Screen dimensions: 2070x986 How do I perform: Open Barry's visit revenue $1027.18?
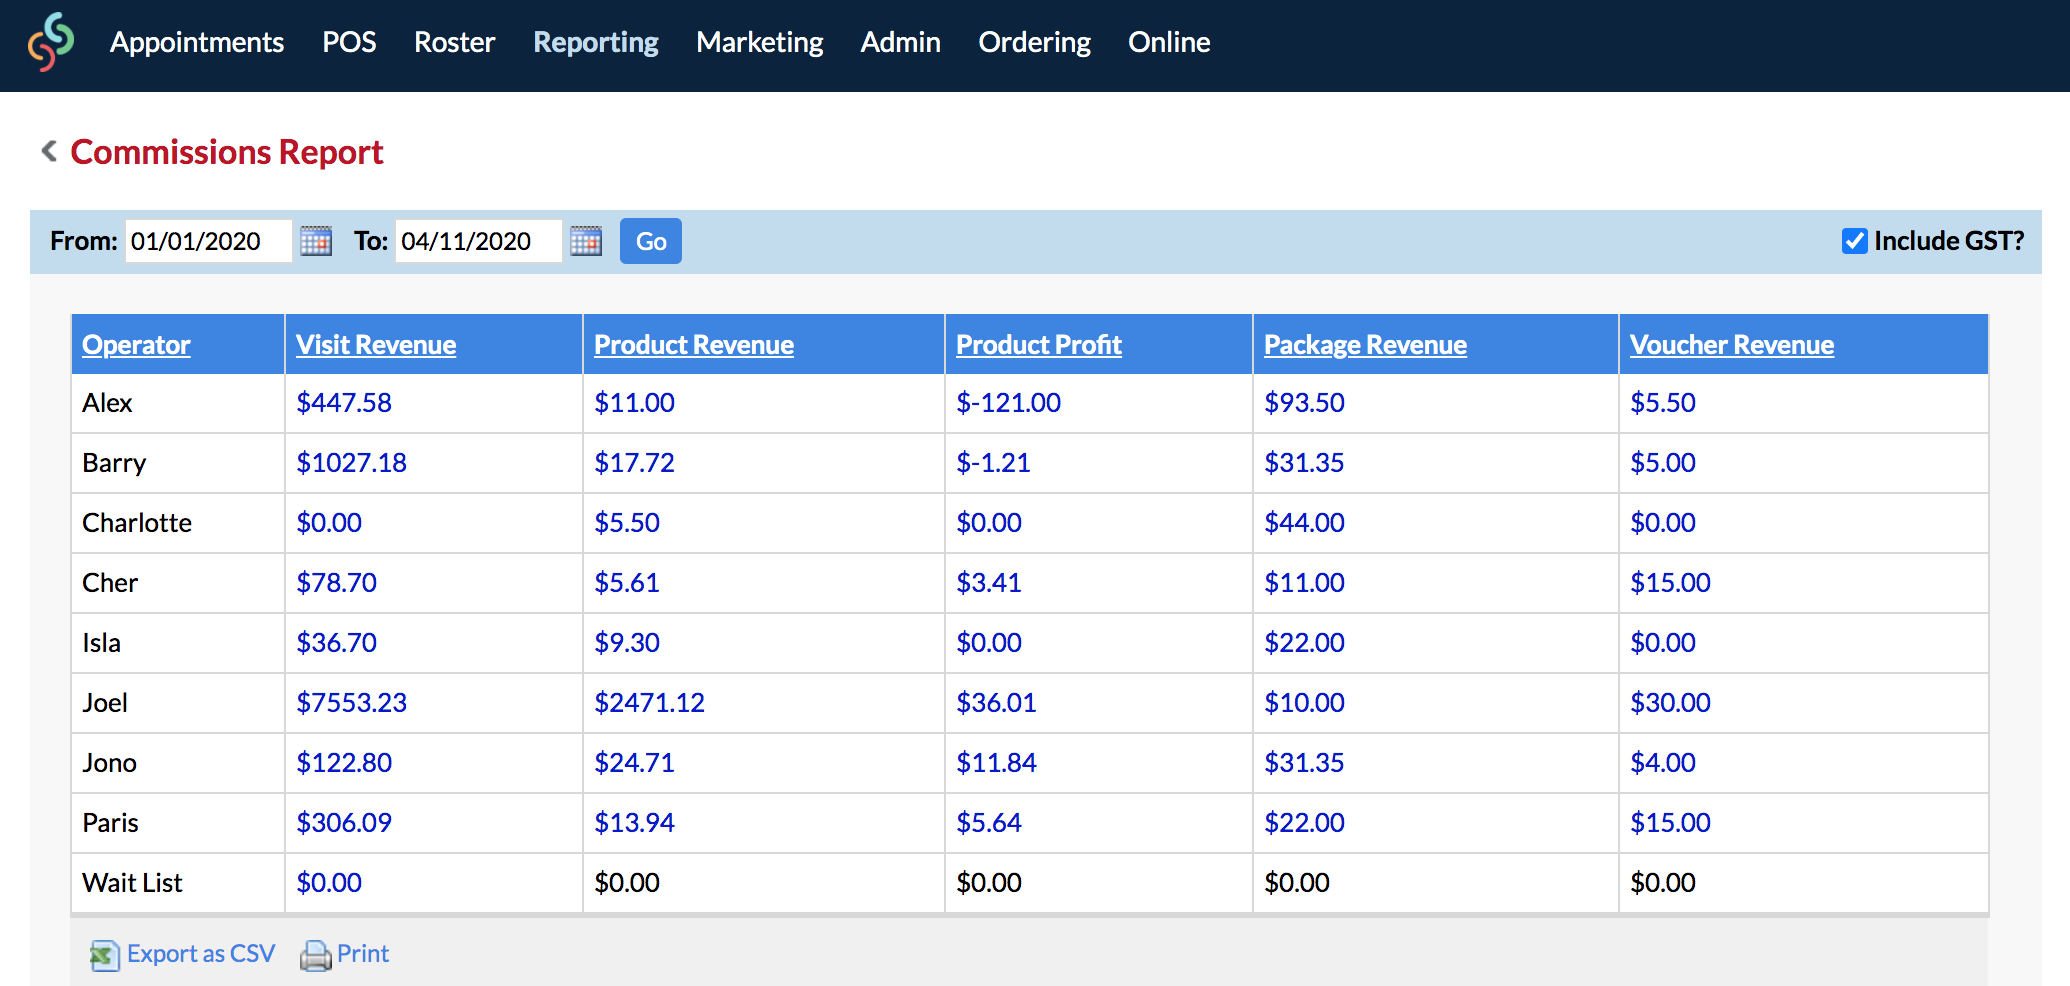click(351, 463)
